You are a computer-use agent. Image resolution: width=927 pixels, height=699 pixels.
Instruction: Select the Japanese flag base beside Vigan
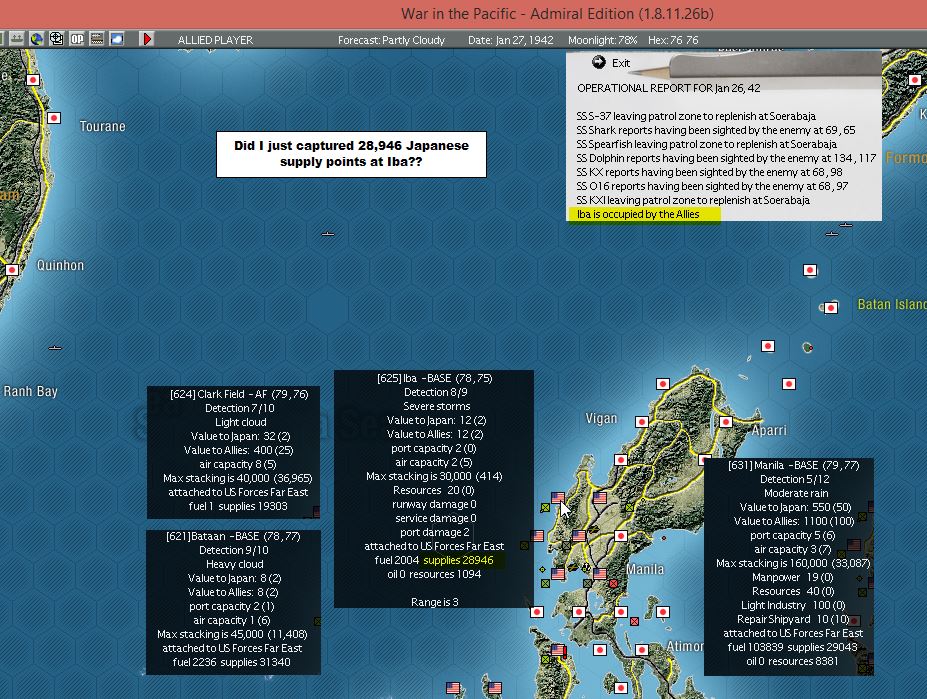(641, 422)
